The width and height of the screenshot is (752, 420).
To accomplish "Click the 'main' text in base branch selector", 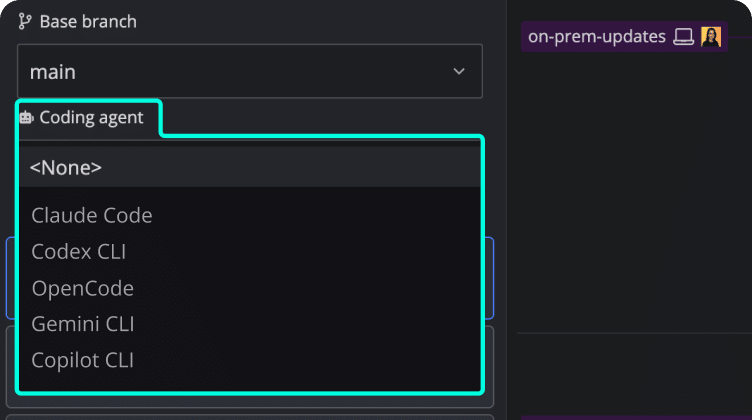I will (53, 71).
